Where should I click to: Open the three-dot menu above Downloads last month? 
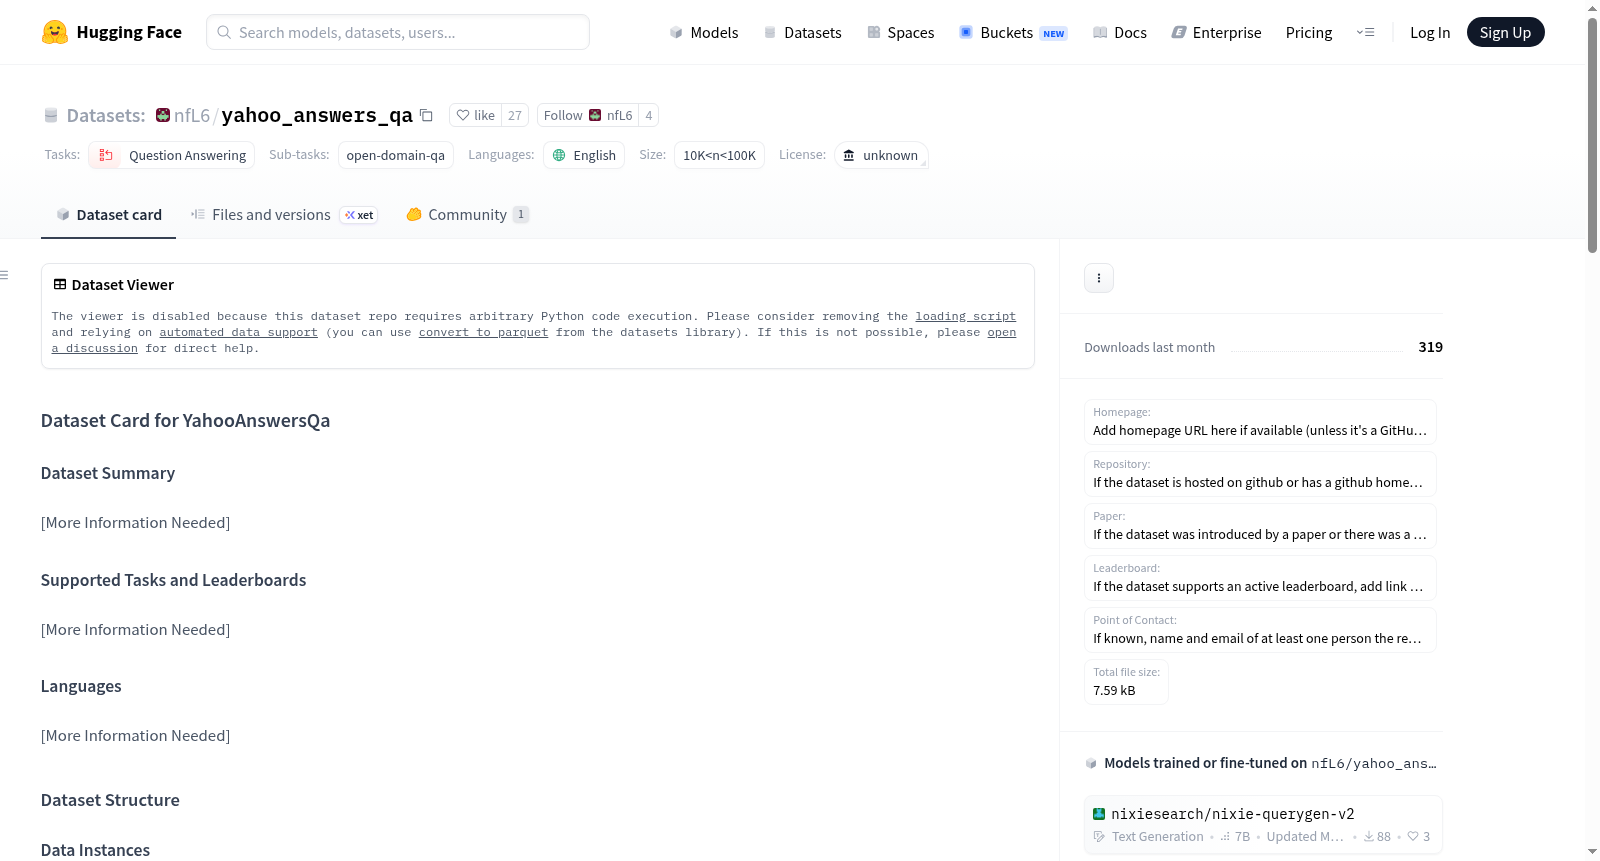point(1099,278)
